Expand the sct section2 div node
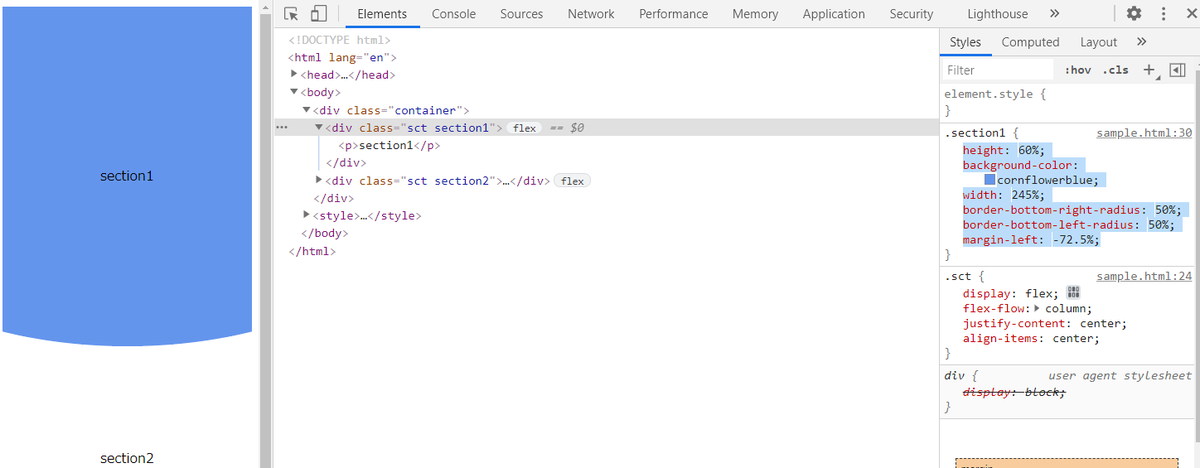 tap(319, 180)
